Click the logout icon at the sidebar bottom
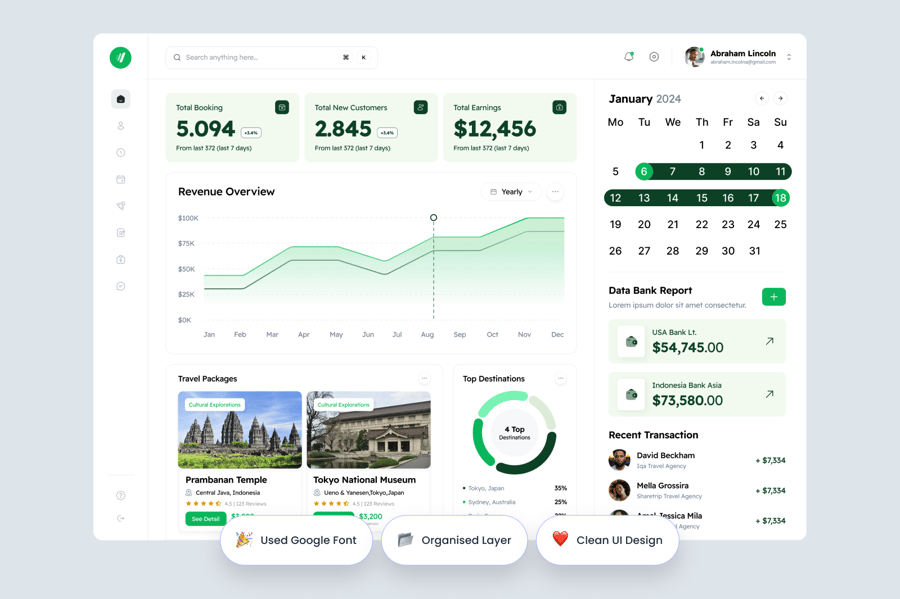Image resolution: width=900 pixels, height=599 pixels. (121, 518)
